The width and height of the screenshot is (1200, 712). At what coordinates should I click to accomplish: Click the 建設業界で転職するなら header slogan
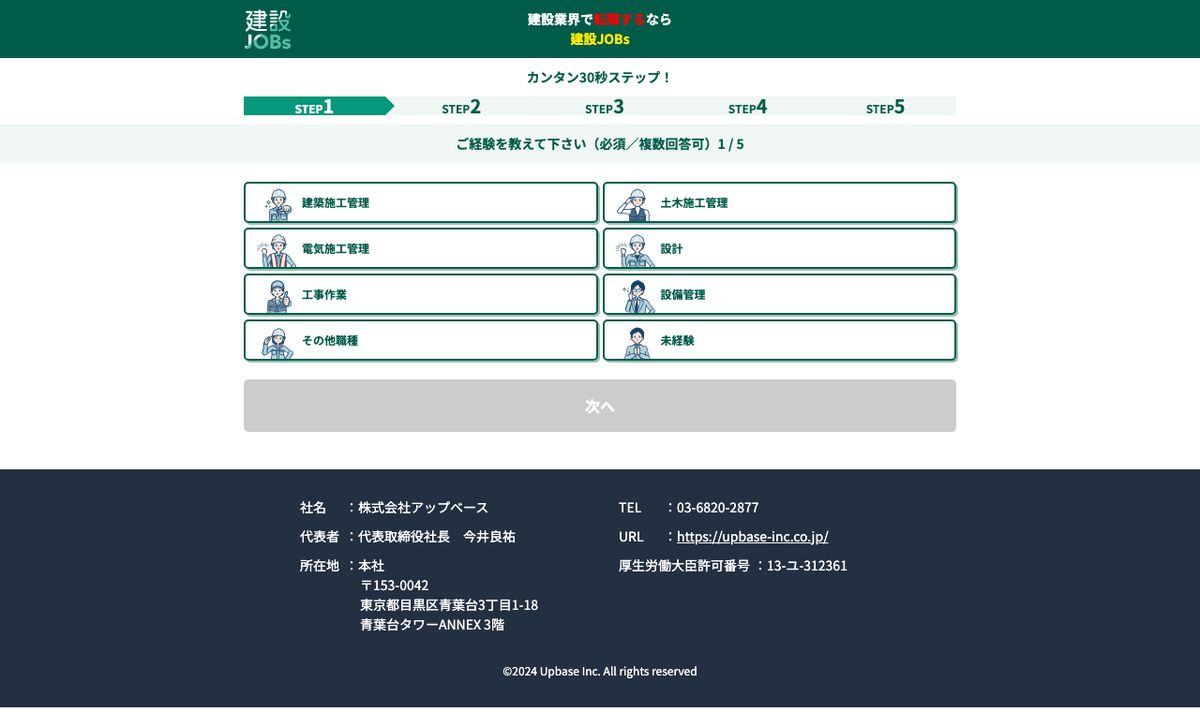[x=600, y=19]
